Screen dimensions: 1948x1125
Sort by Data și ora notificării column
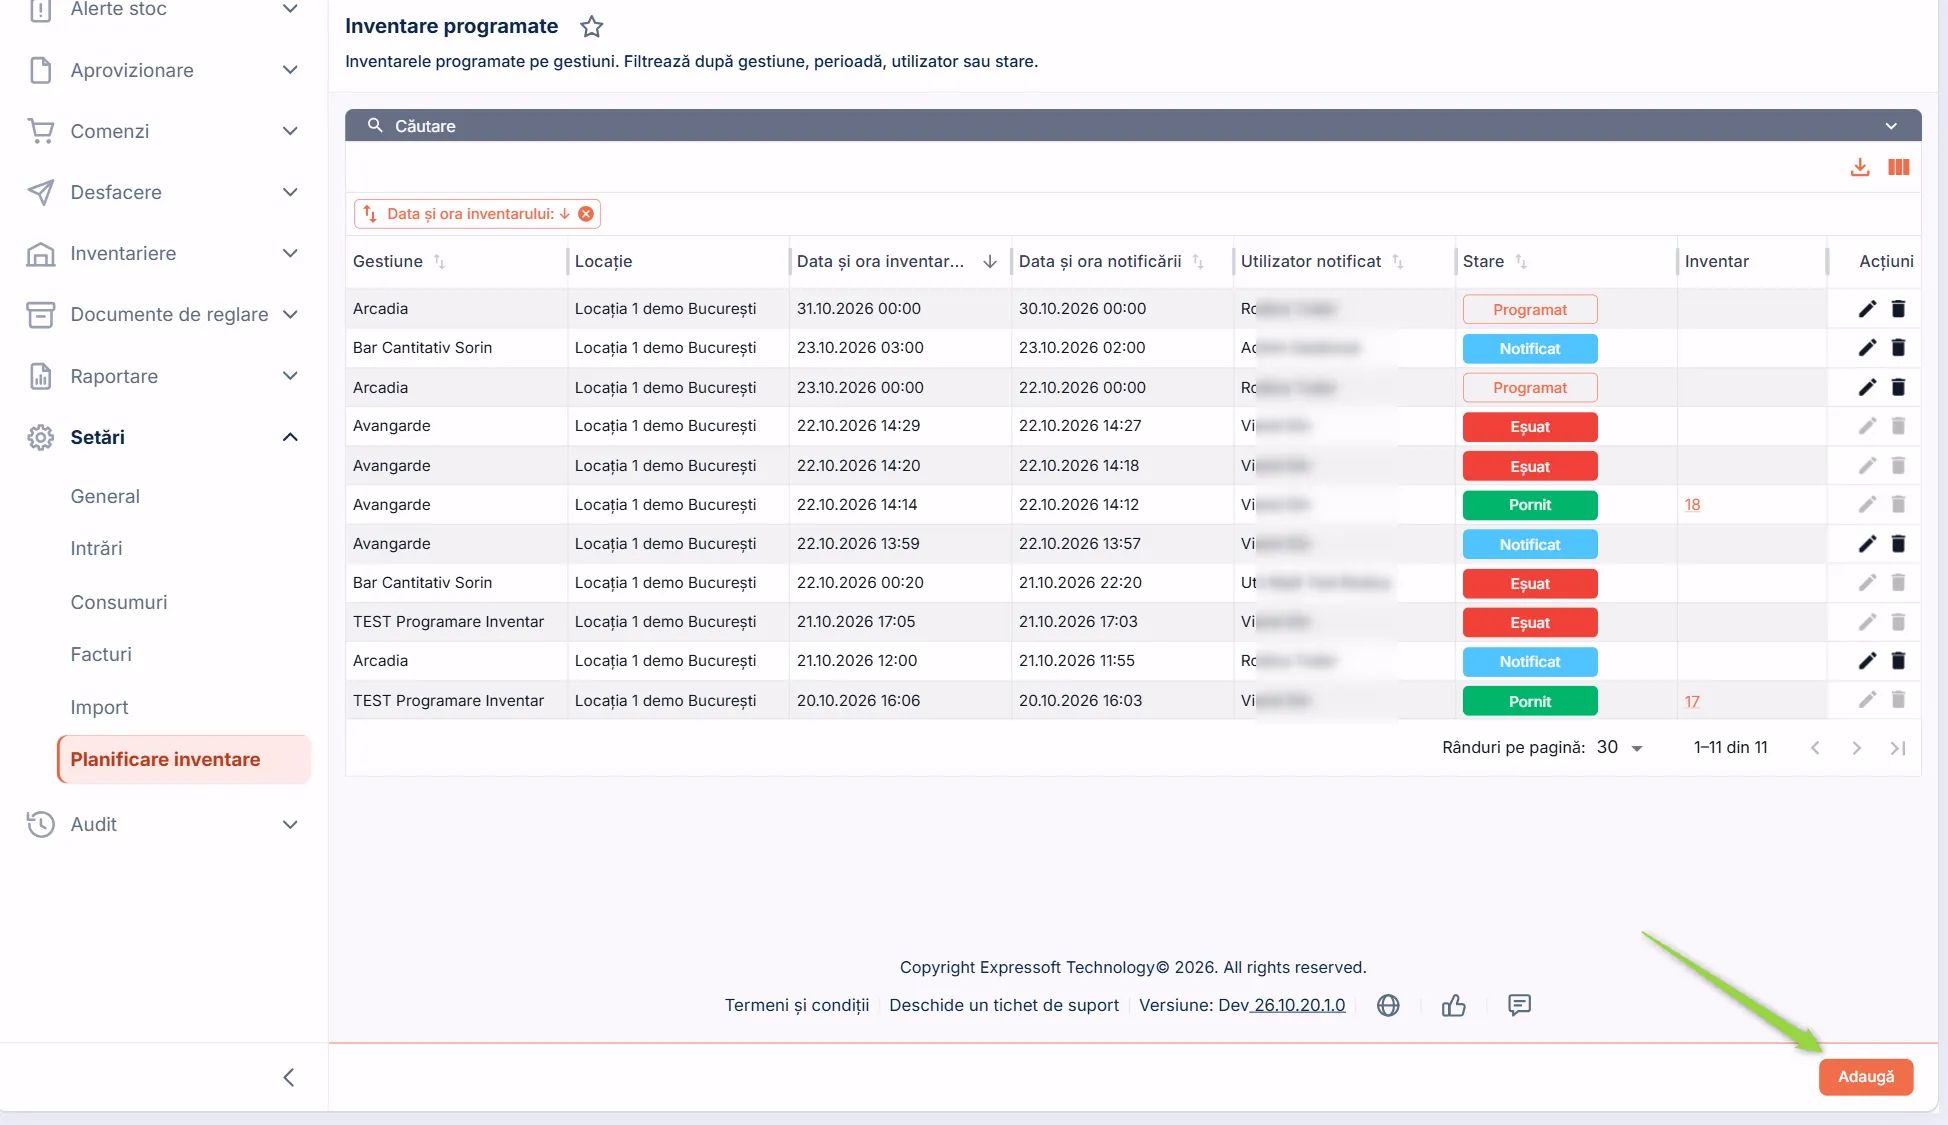pos(1198,262)
